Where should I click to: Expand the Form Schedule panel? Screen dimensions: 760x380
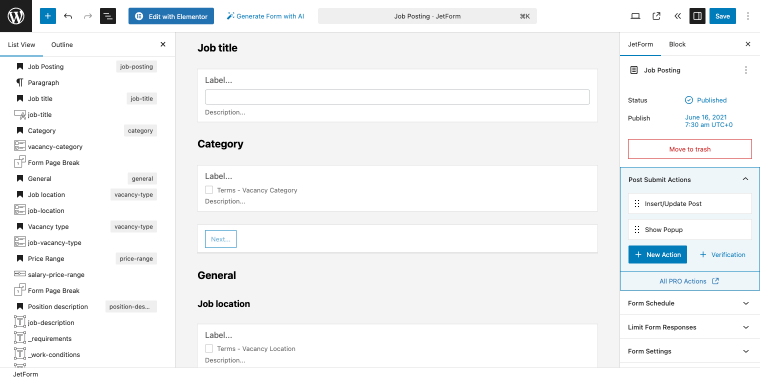[689, 303]
